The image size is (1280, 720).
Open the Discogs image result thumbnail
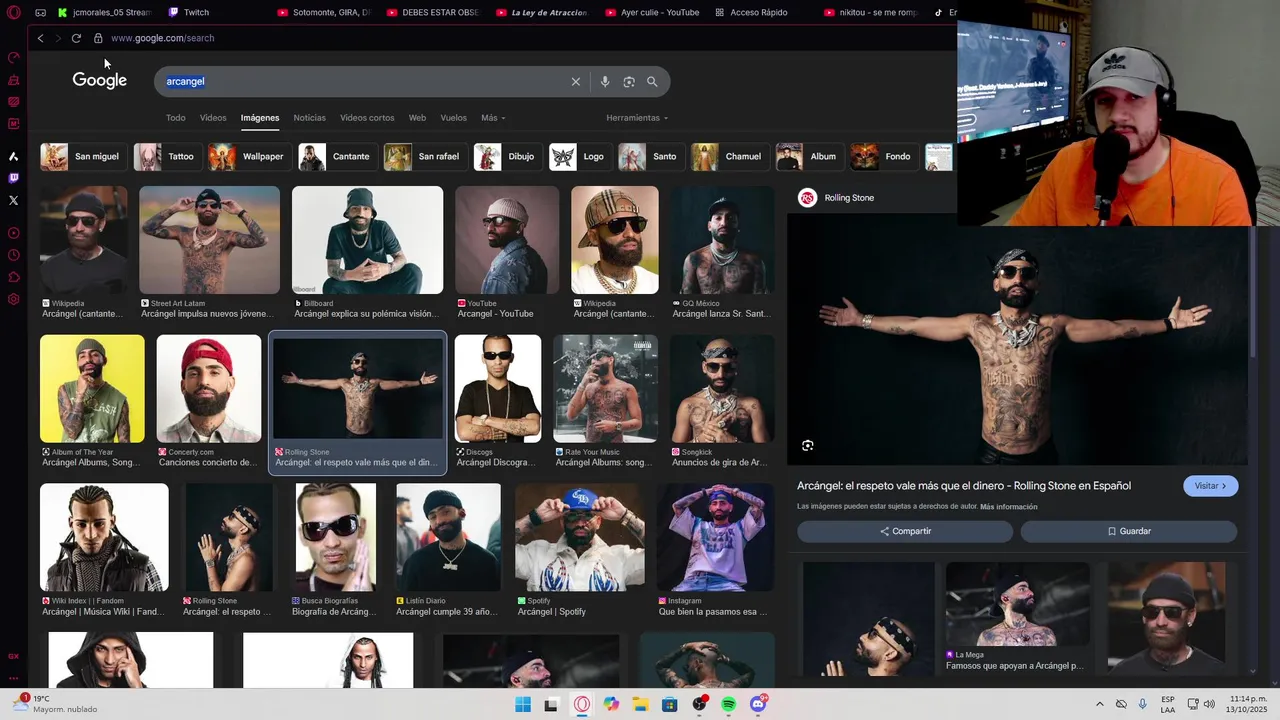point(498,389)
